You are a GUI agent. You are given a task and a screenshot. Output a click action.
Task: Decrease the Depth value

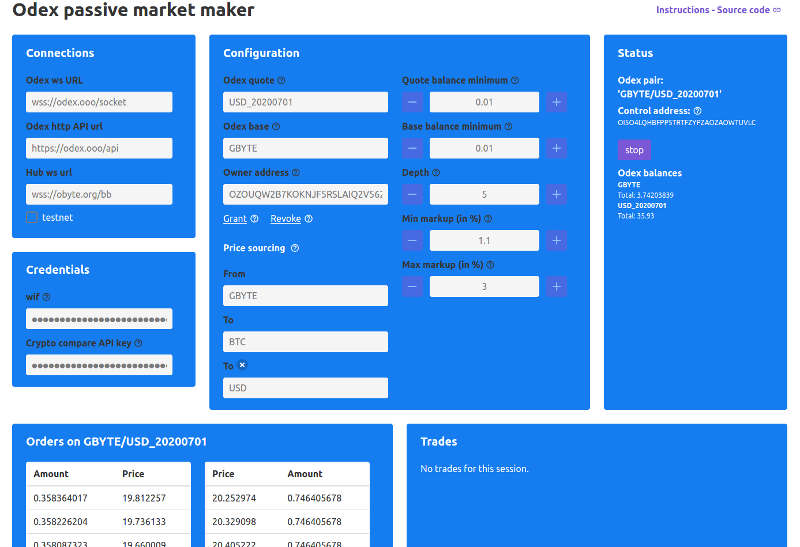pyautogui.click(x=412, y=194)
